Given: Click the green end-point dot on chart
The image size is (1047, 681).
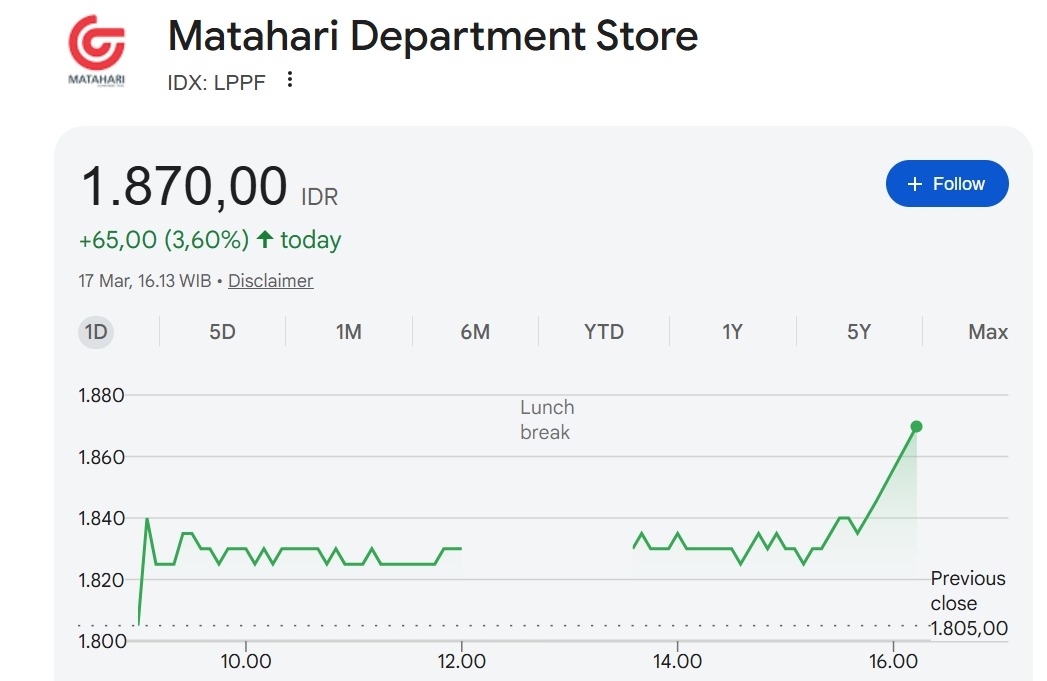Looking at the screenshot, I should point(916,427).
